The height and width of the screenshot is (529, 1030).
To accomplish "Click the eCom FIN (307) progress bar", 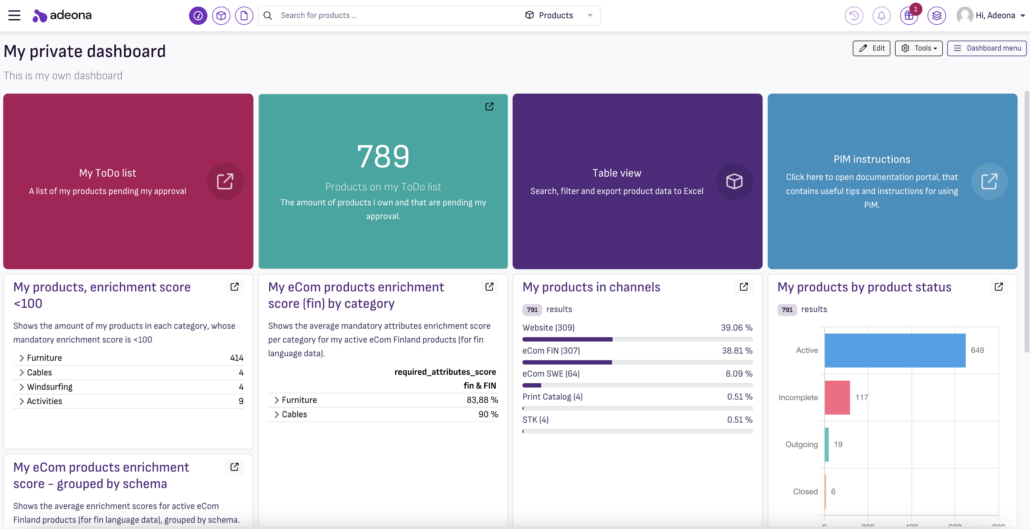I will click(637, 362).
